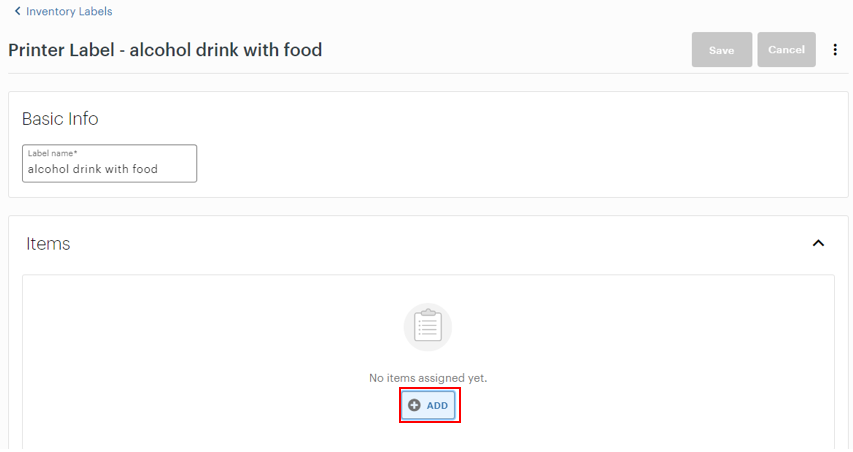
Task: Click the "No items assigned yet." message
Action: coord(428,378)
